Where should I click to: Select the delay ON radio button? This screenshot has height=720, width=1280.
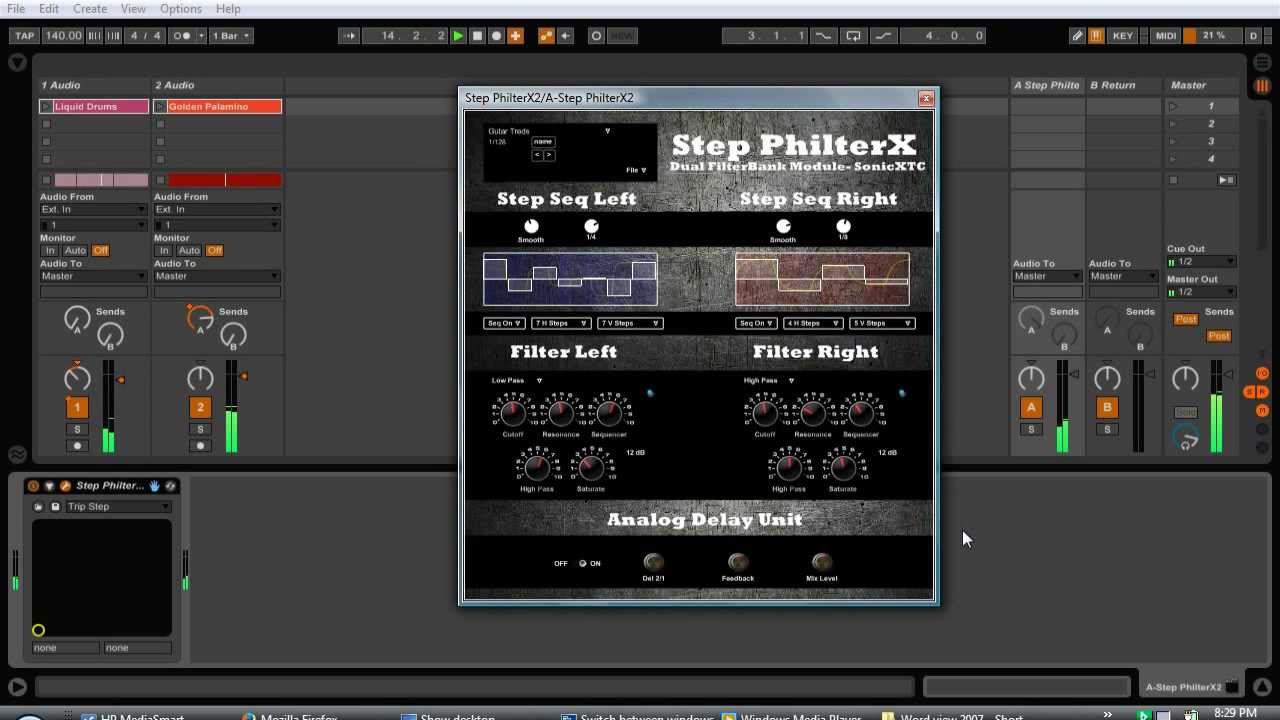[583, 564]
